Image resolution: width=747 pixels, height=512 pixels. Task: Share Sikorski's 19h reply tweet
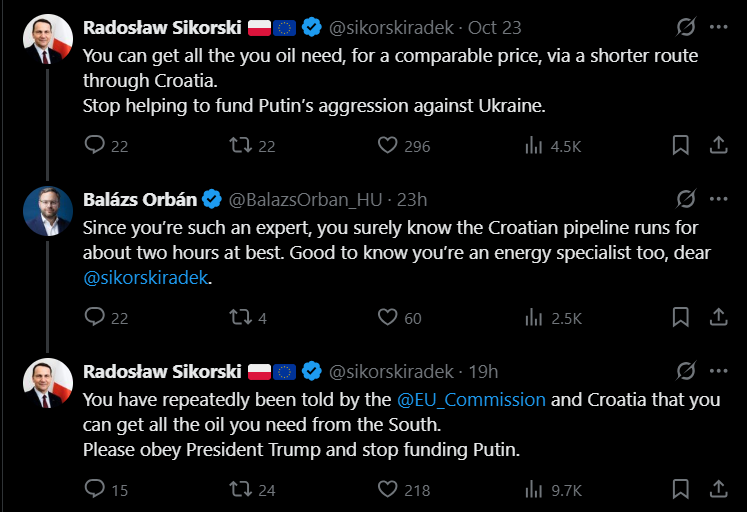[717, 490]
